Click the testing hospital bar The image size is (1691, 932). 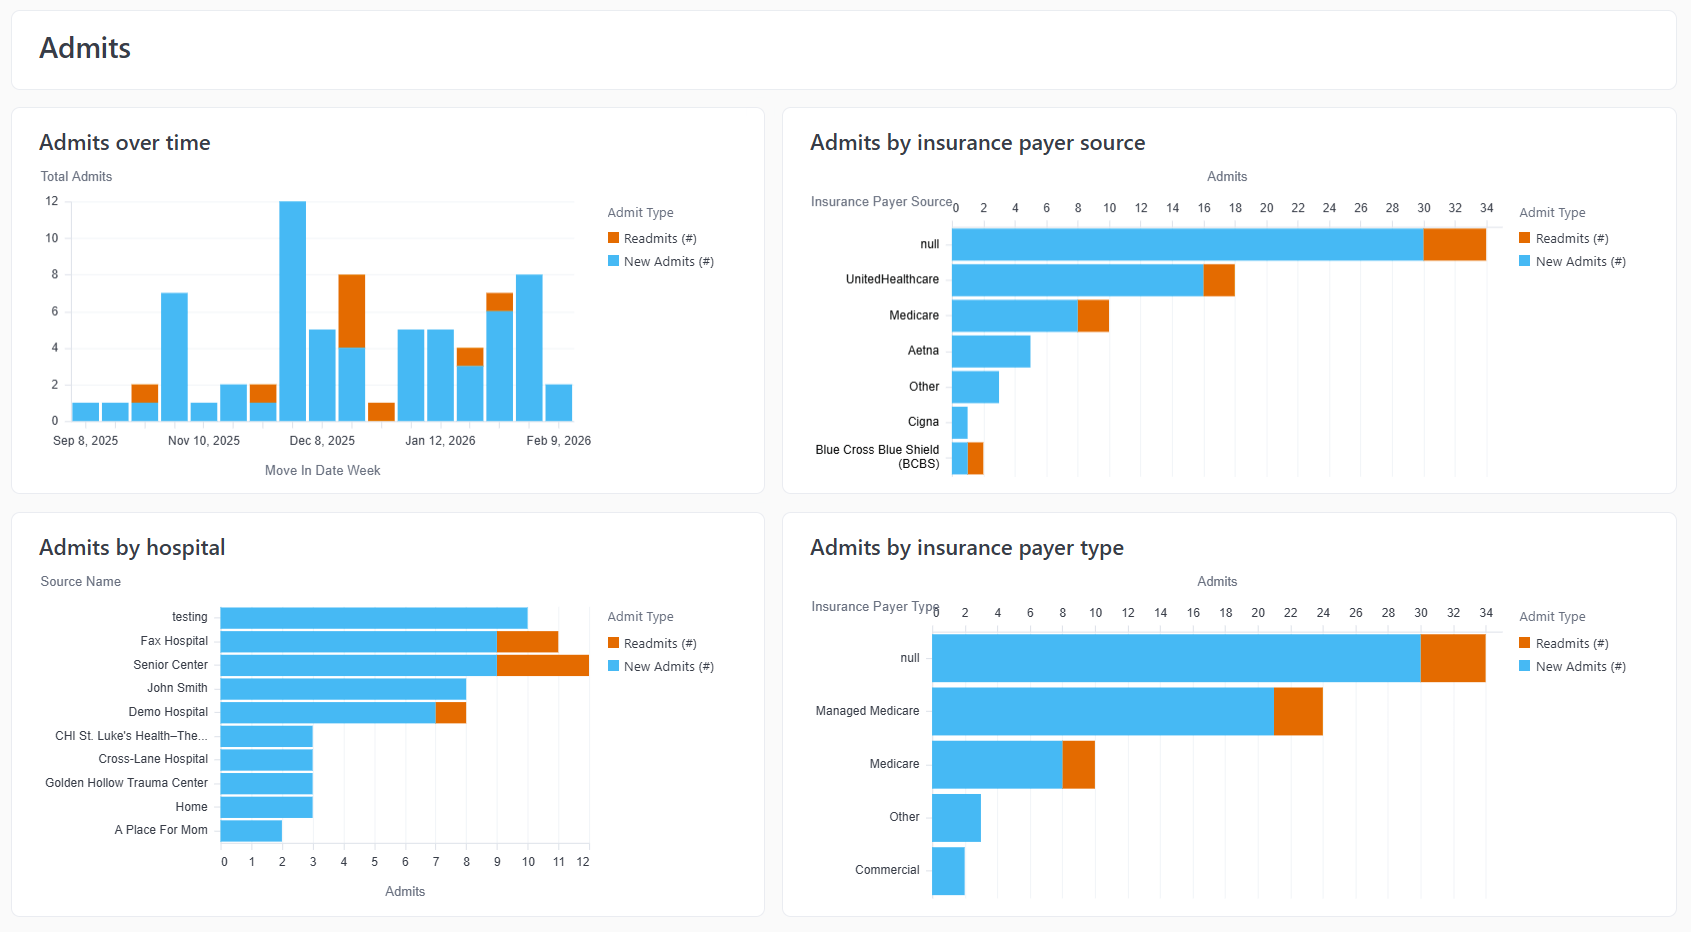click(x=374, y=618)
